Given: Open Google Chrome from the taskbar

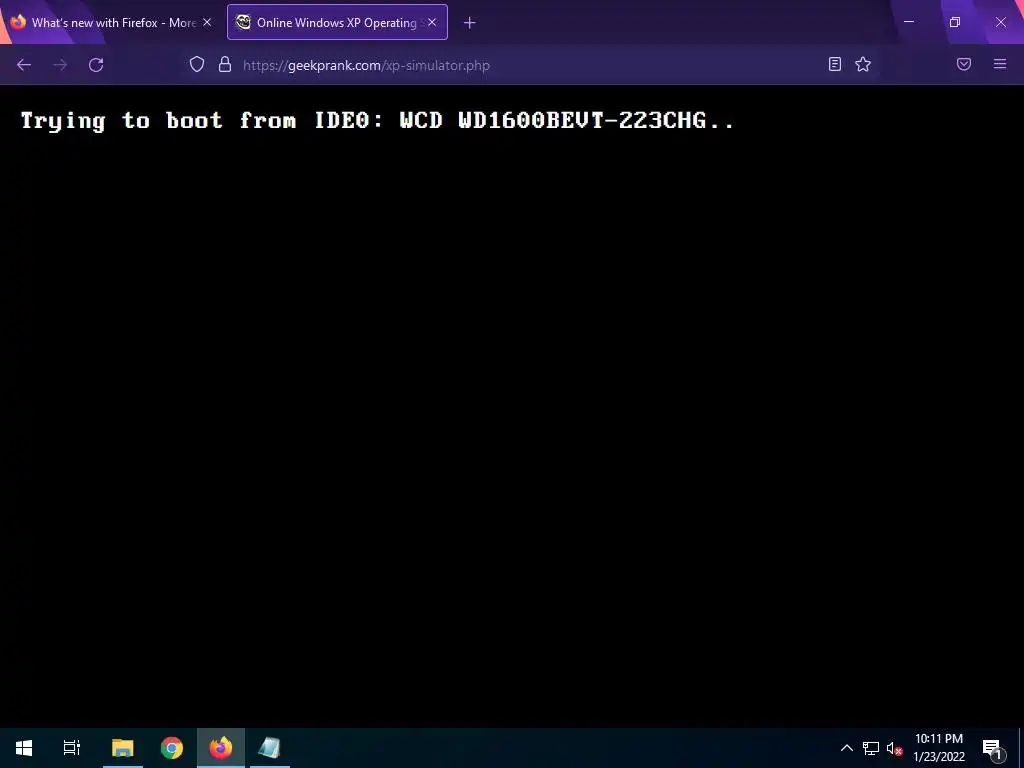Looking at the screenshot, I should (172, 748).
